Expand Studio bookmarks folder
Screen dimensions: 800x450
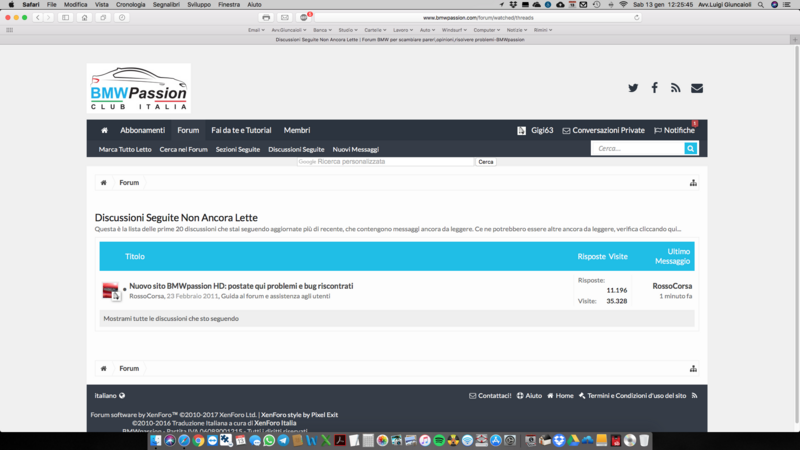click(x=348, y=30)
